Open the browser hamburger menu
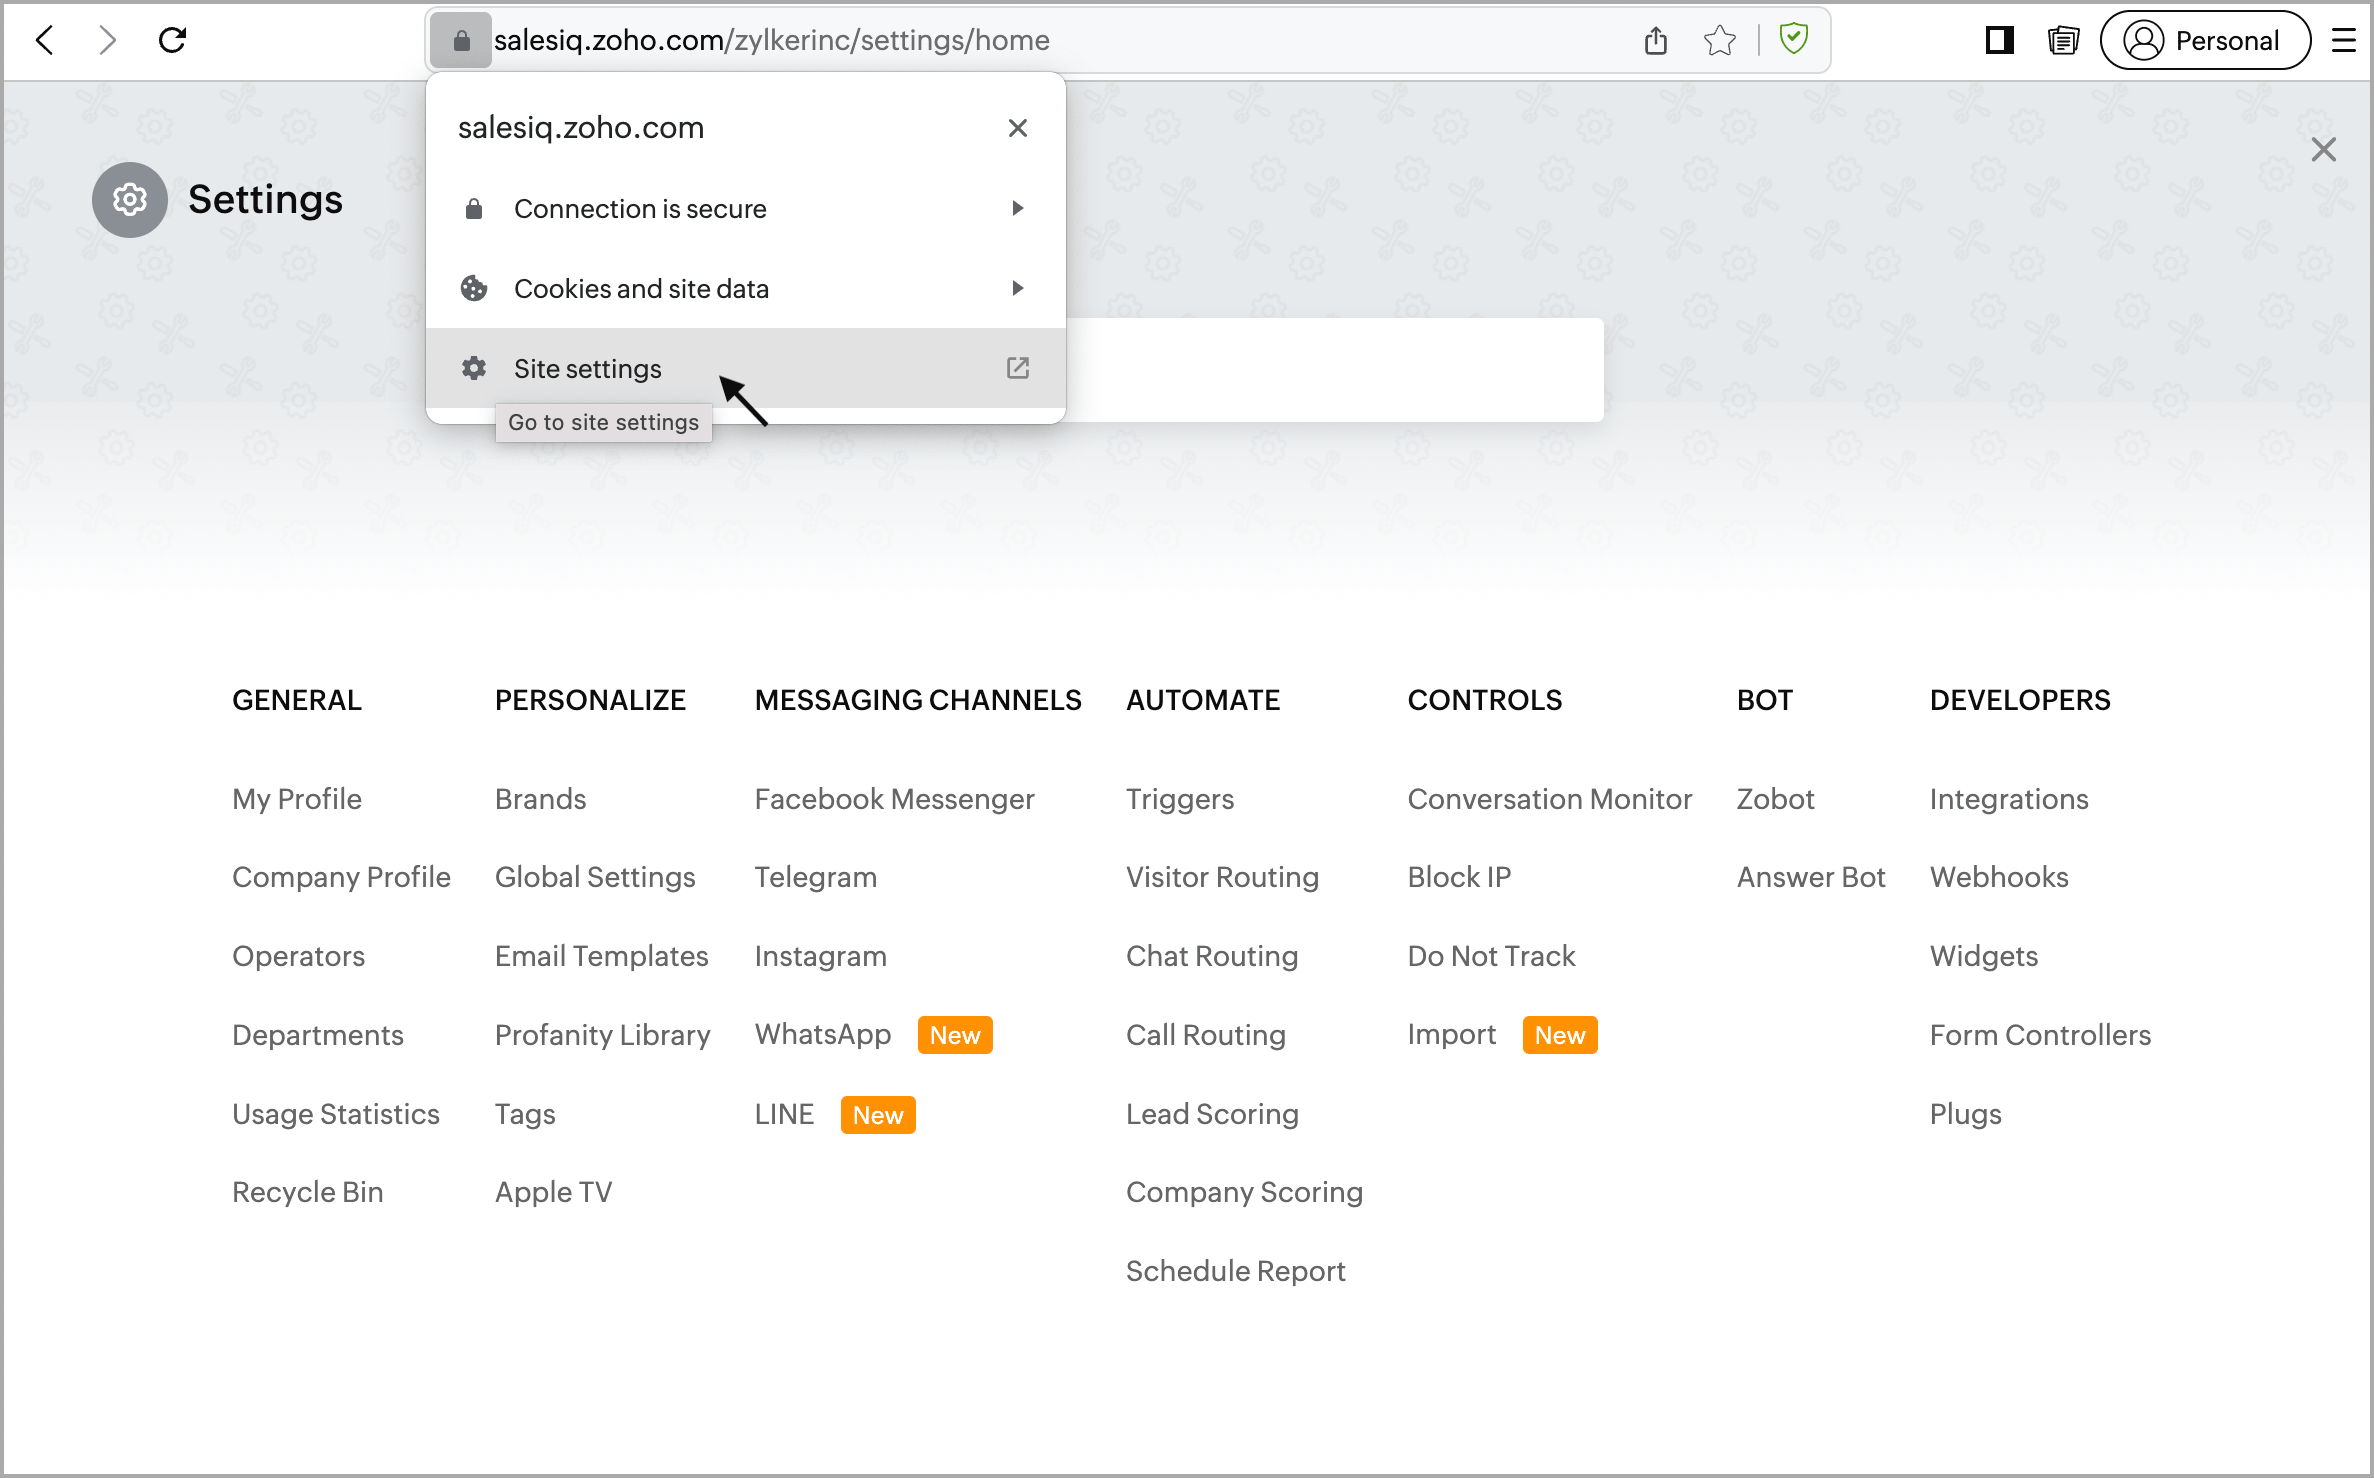This screenshot has height=1478, width=2374. point(2343,40)
